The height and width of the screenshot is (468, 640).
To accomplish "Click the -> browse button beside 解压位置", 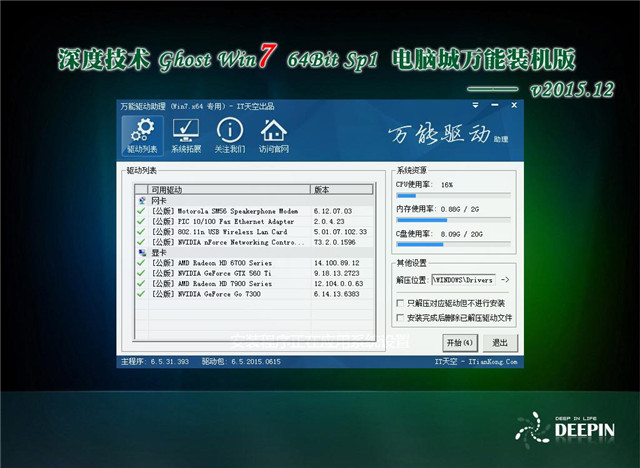I will click(x=505, y=280).
